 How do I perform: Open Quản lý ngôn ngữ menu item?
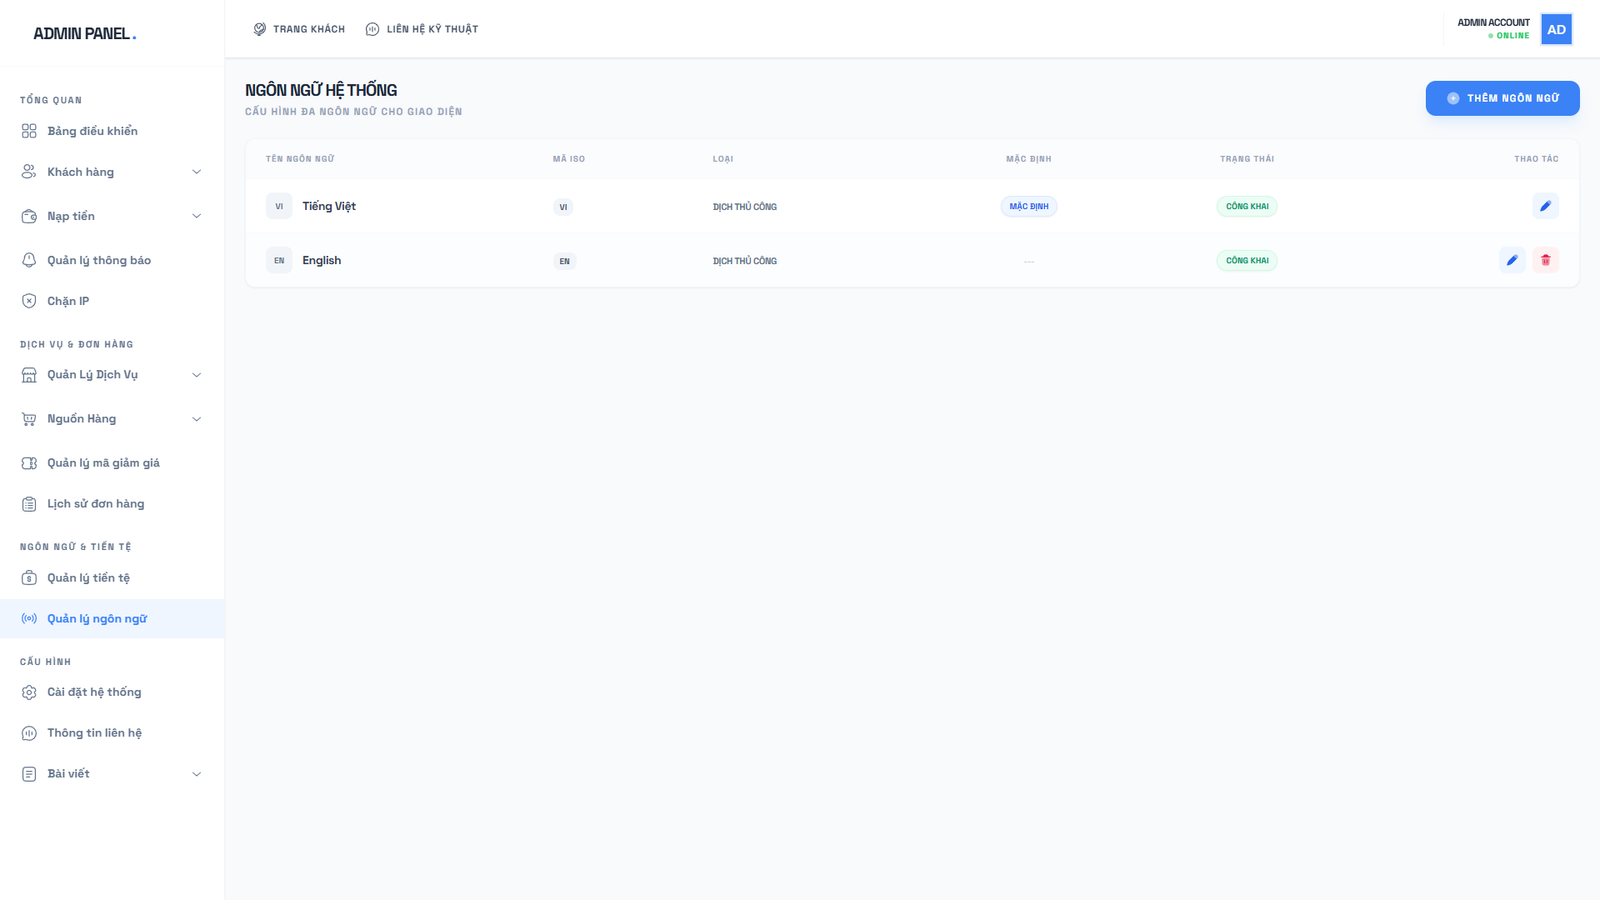click(x=97, y=619)
